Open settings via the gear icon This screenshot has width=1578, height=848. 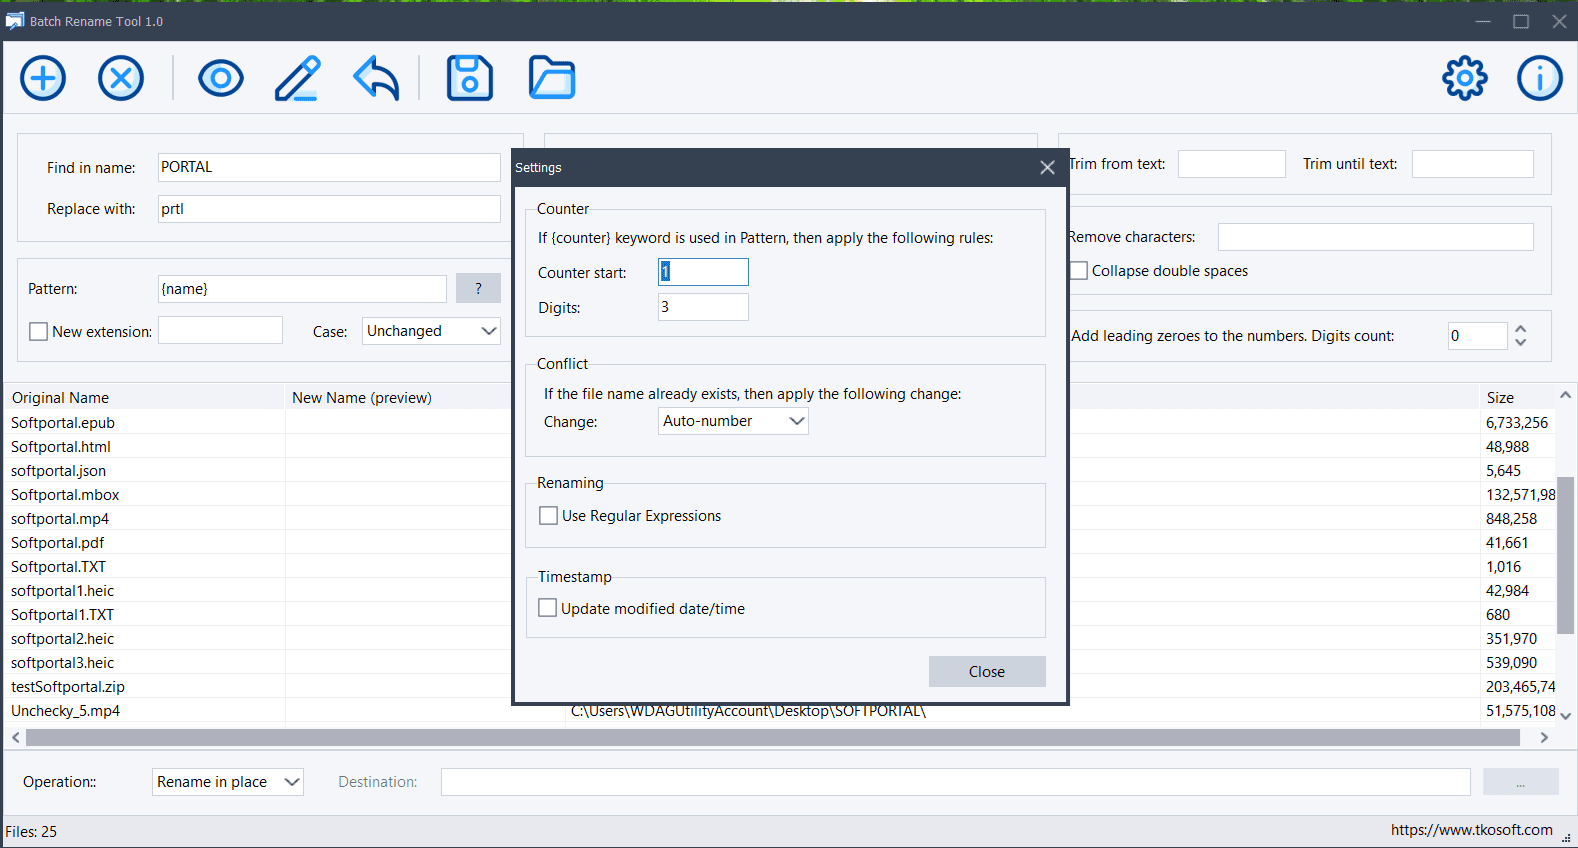pos(1465,78)
